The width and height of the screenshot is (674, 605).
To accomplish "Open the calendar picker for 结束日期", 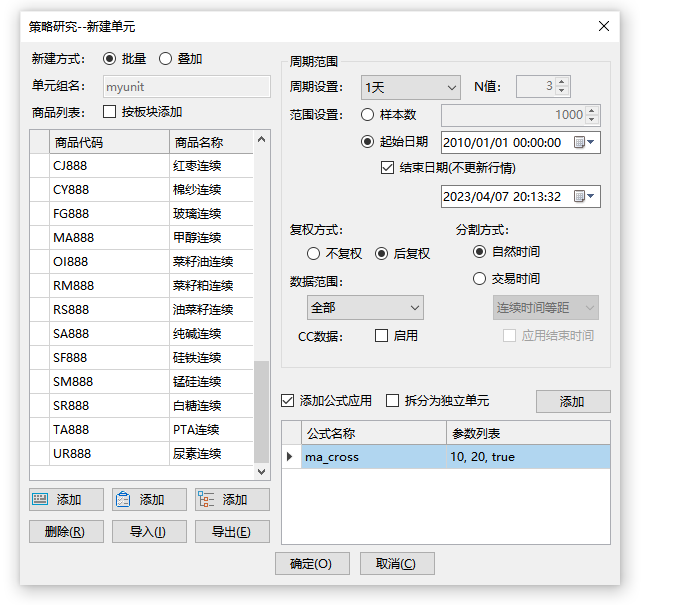I will tap(586, 197).
